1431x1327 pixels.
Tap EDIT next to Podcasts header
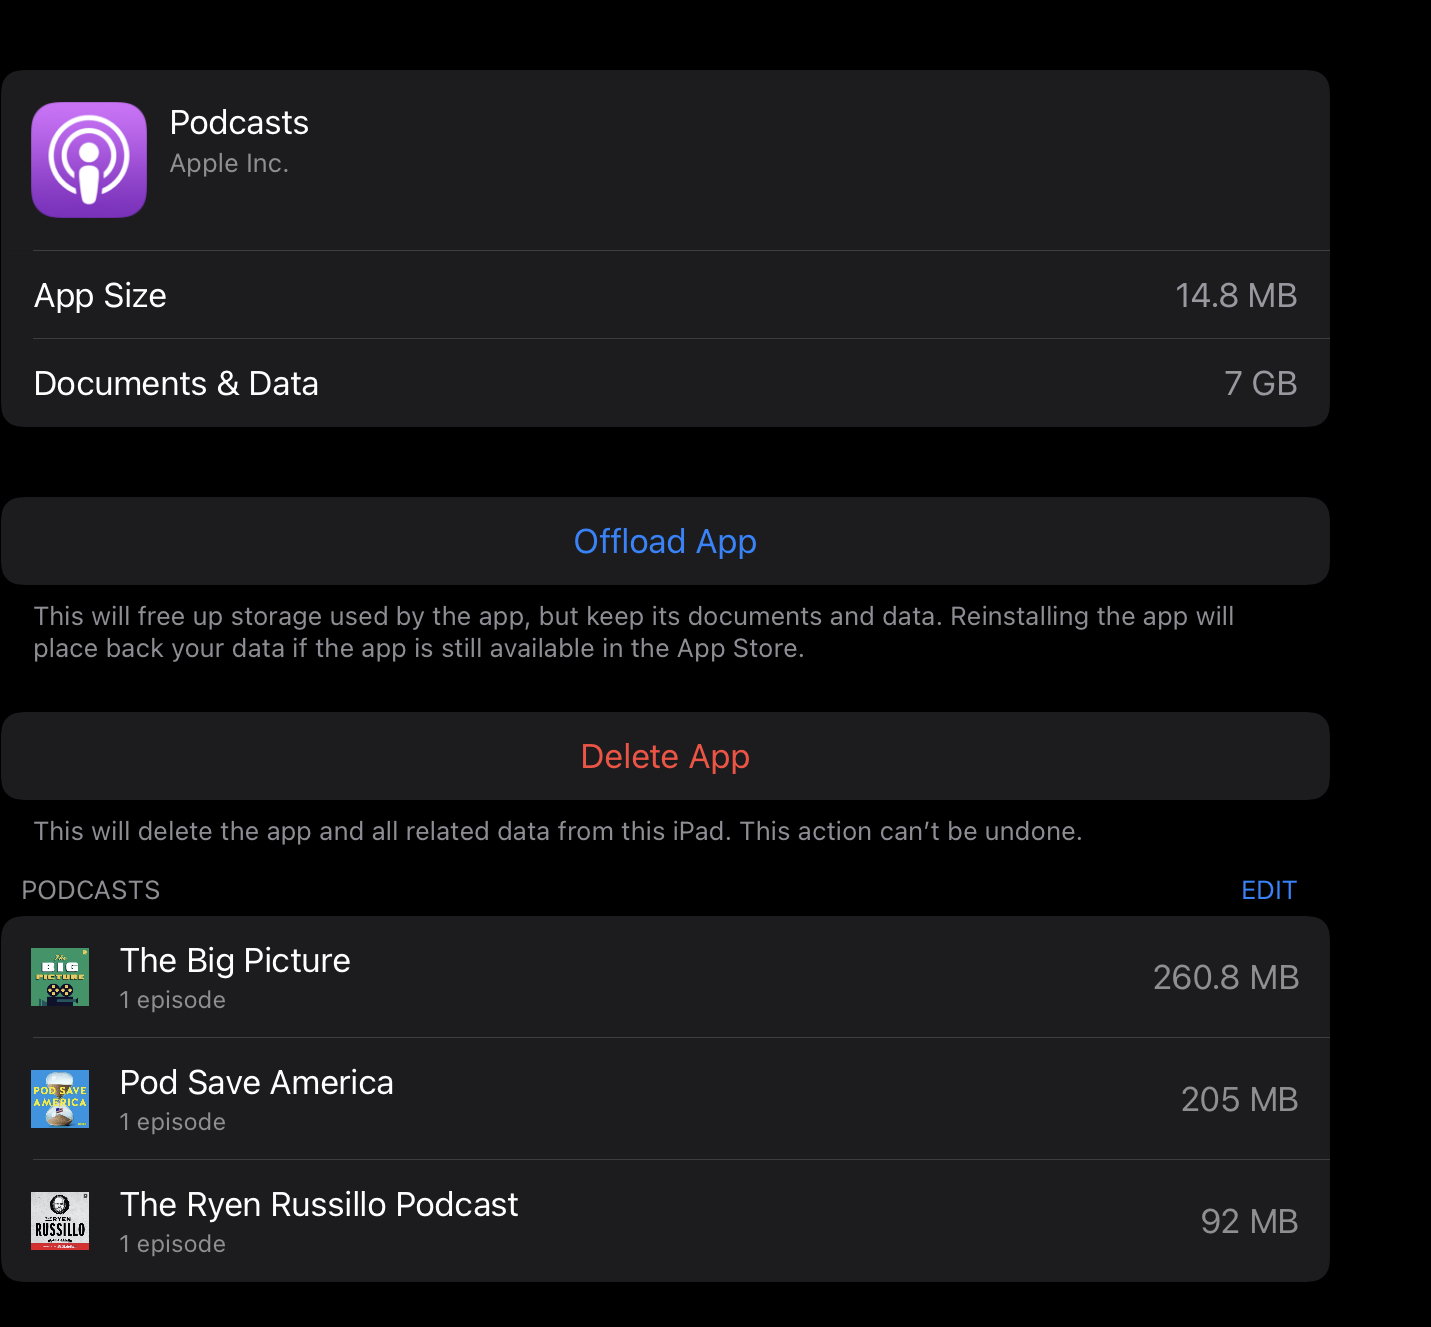pyautogui.click(x=1269, y=890)
